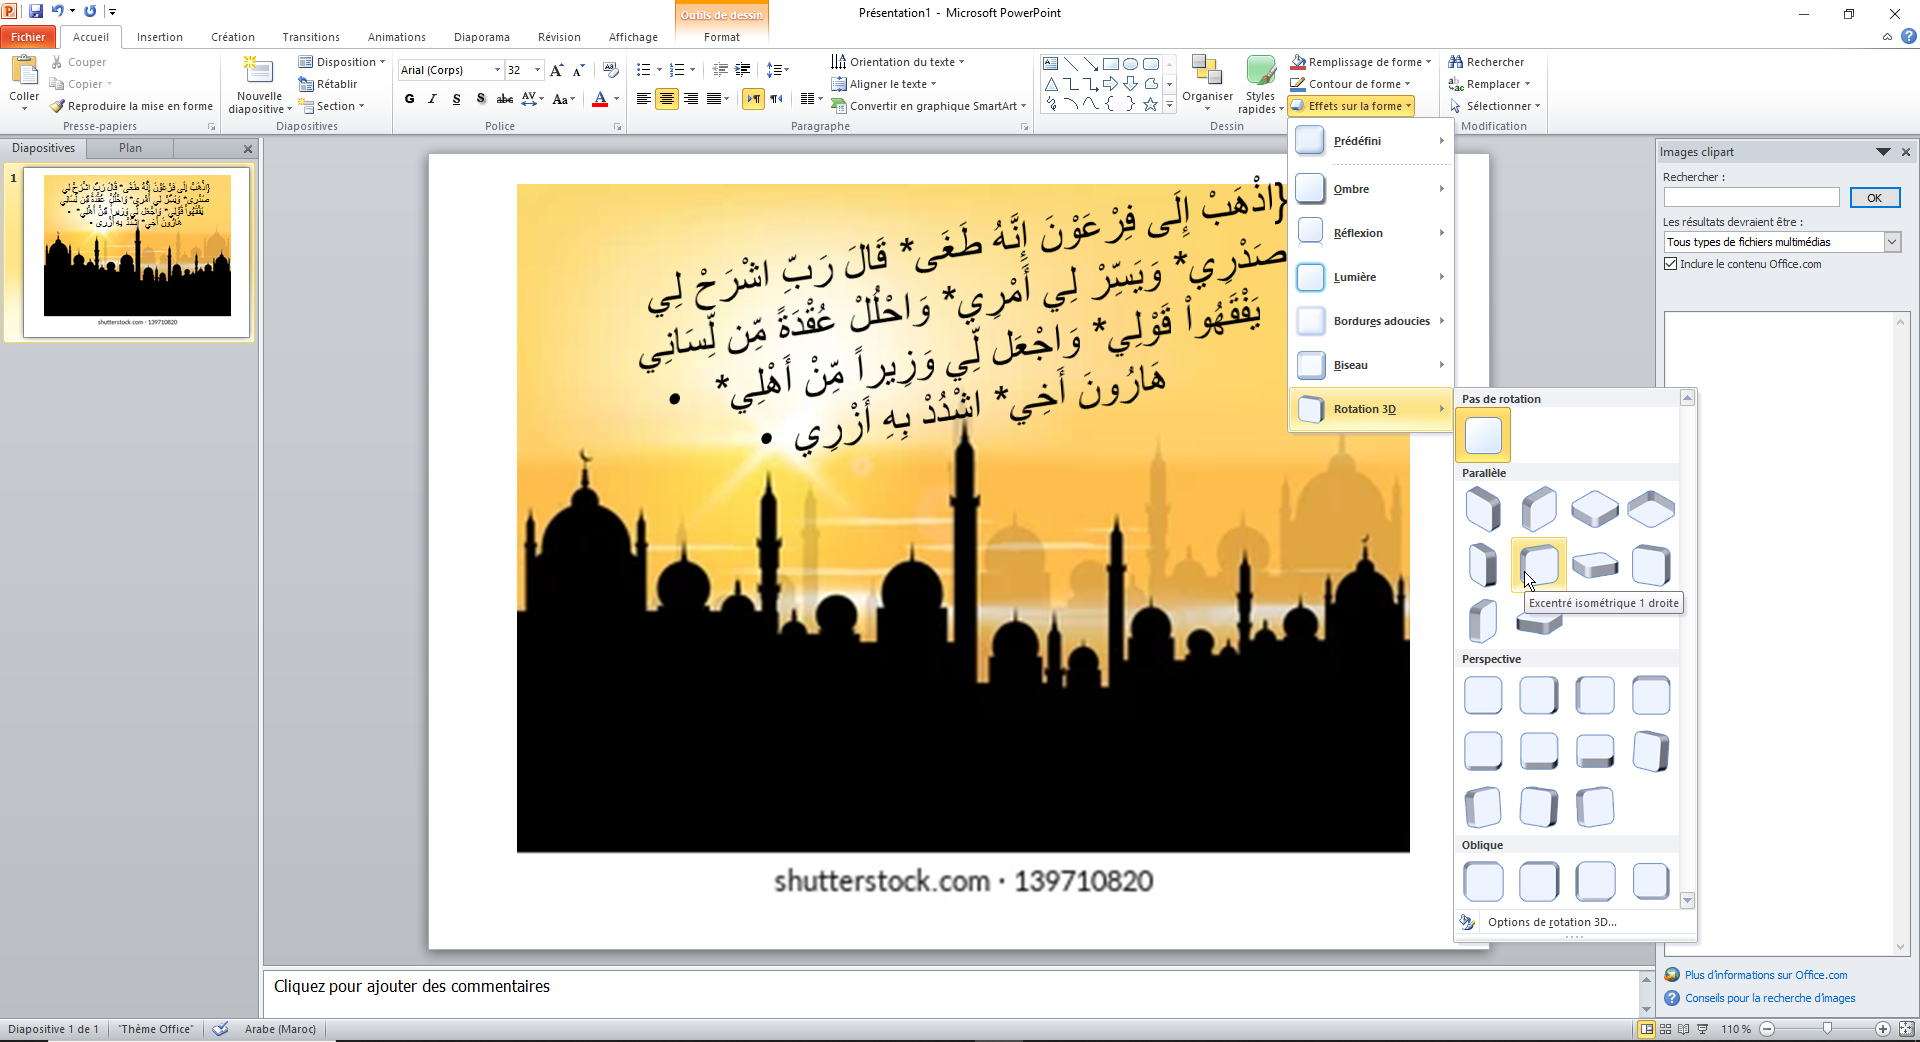The width and height of the screenshot is (1920, 1042).
Task: Select the star shape in gallery
Action: [x=1151, y=104]
